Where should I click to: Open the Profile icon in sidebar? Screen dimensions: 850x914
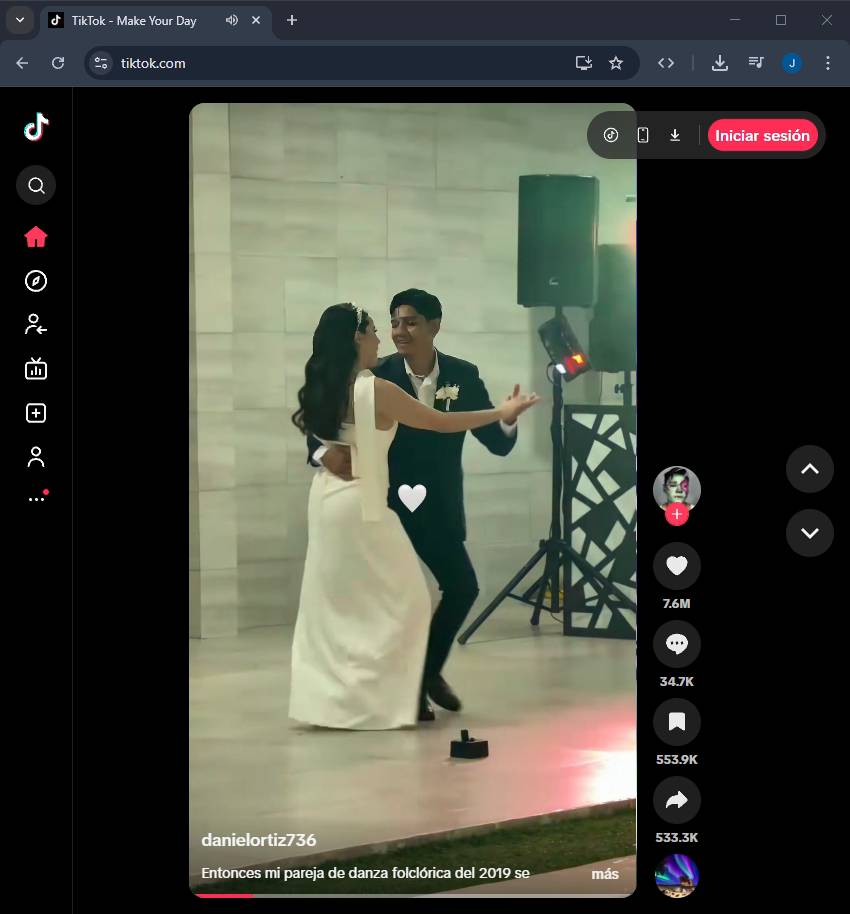coord(36,457)
